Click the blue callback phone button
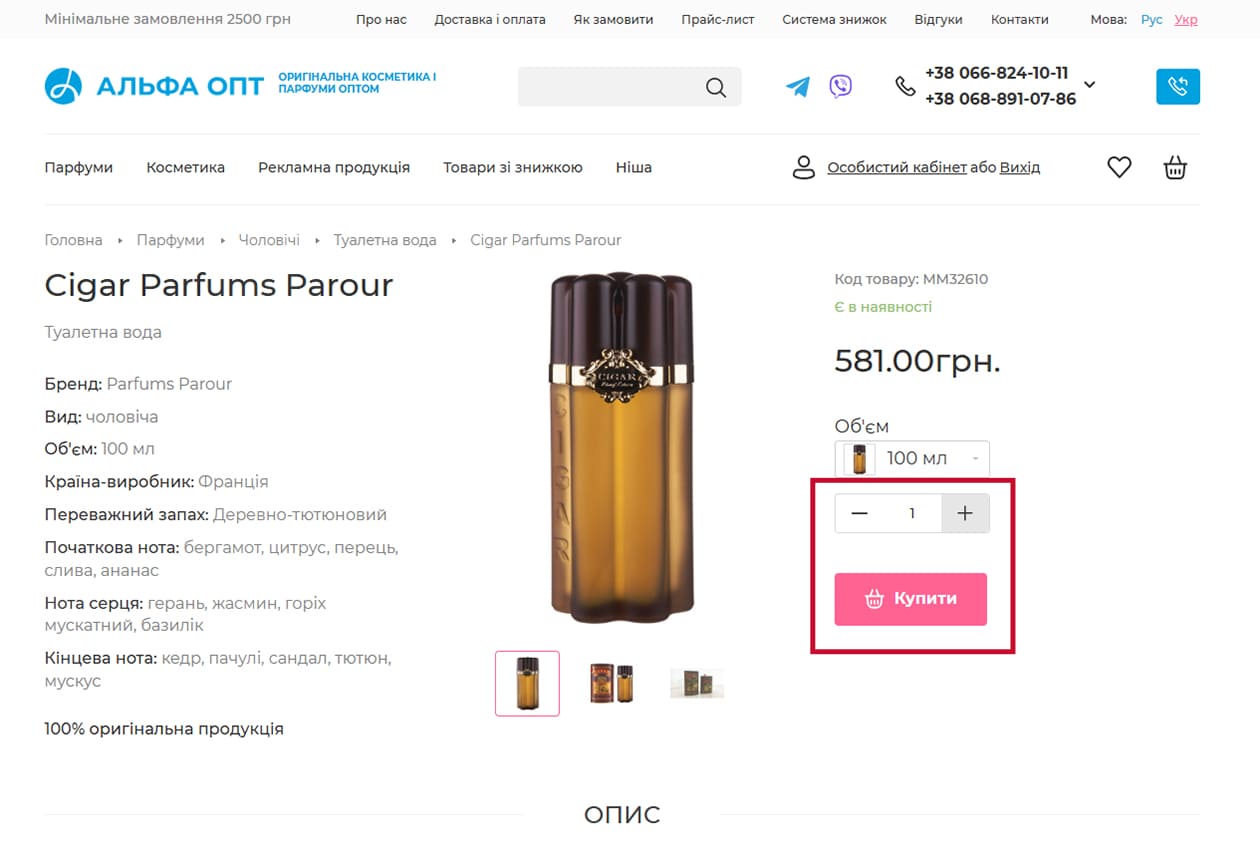 point(1178,86)
